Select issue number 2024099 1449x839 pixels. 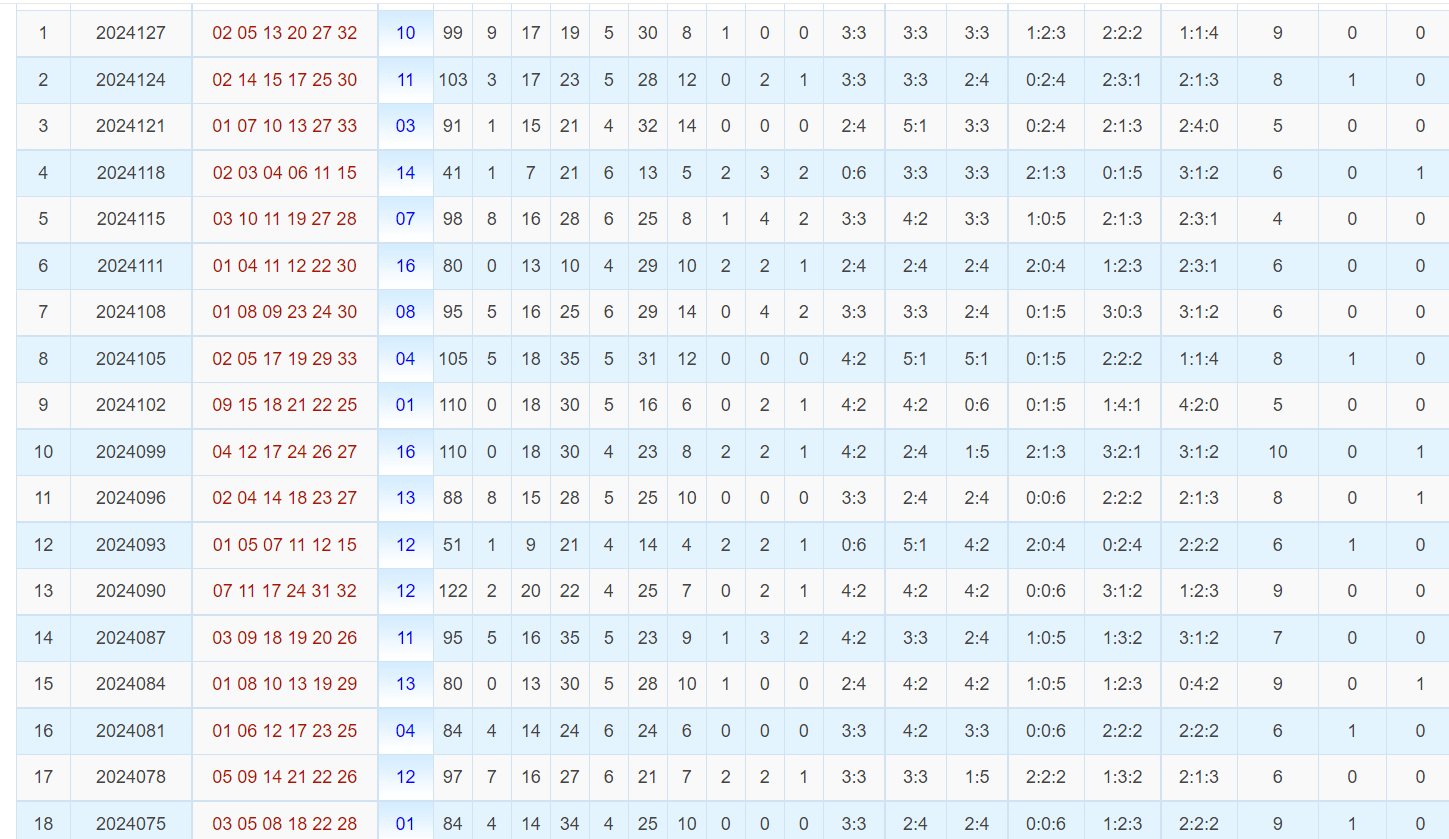(x=131, y=452)
